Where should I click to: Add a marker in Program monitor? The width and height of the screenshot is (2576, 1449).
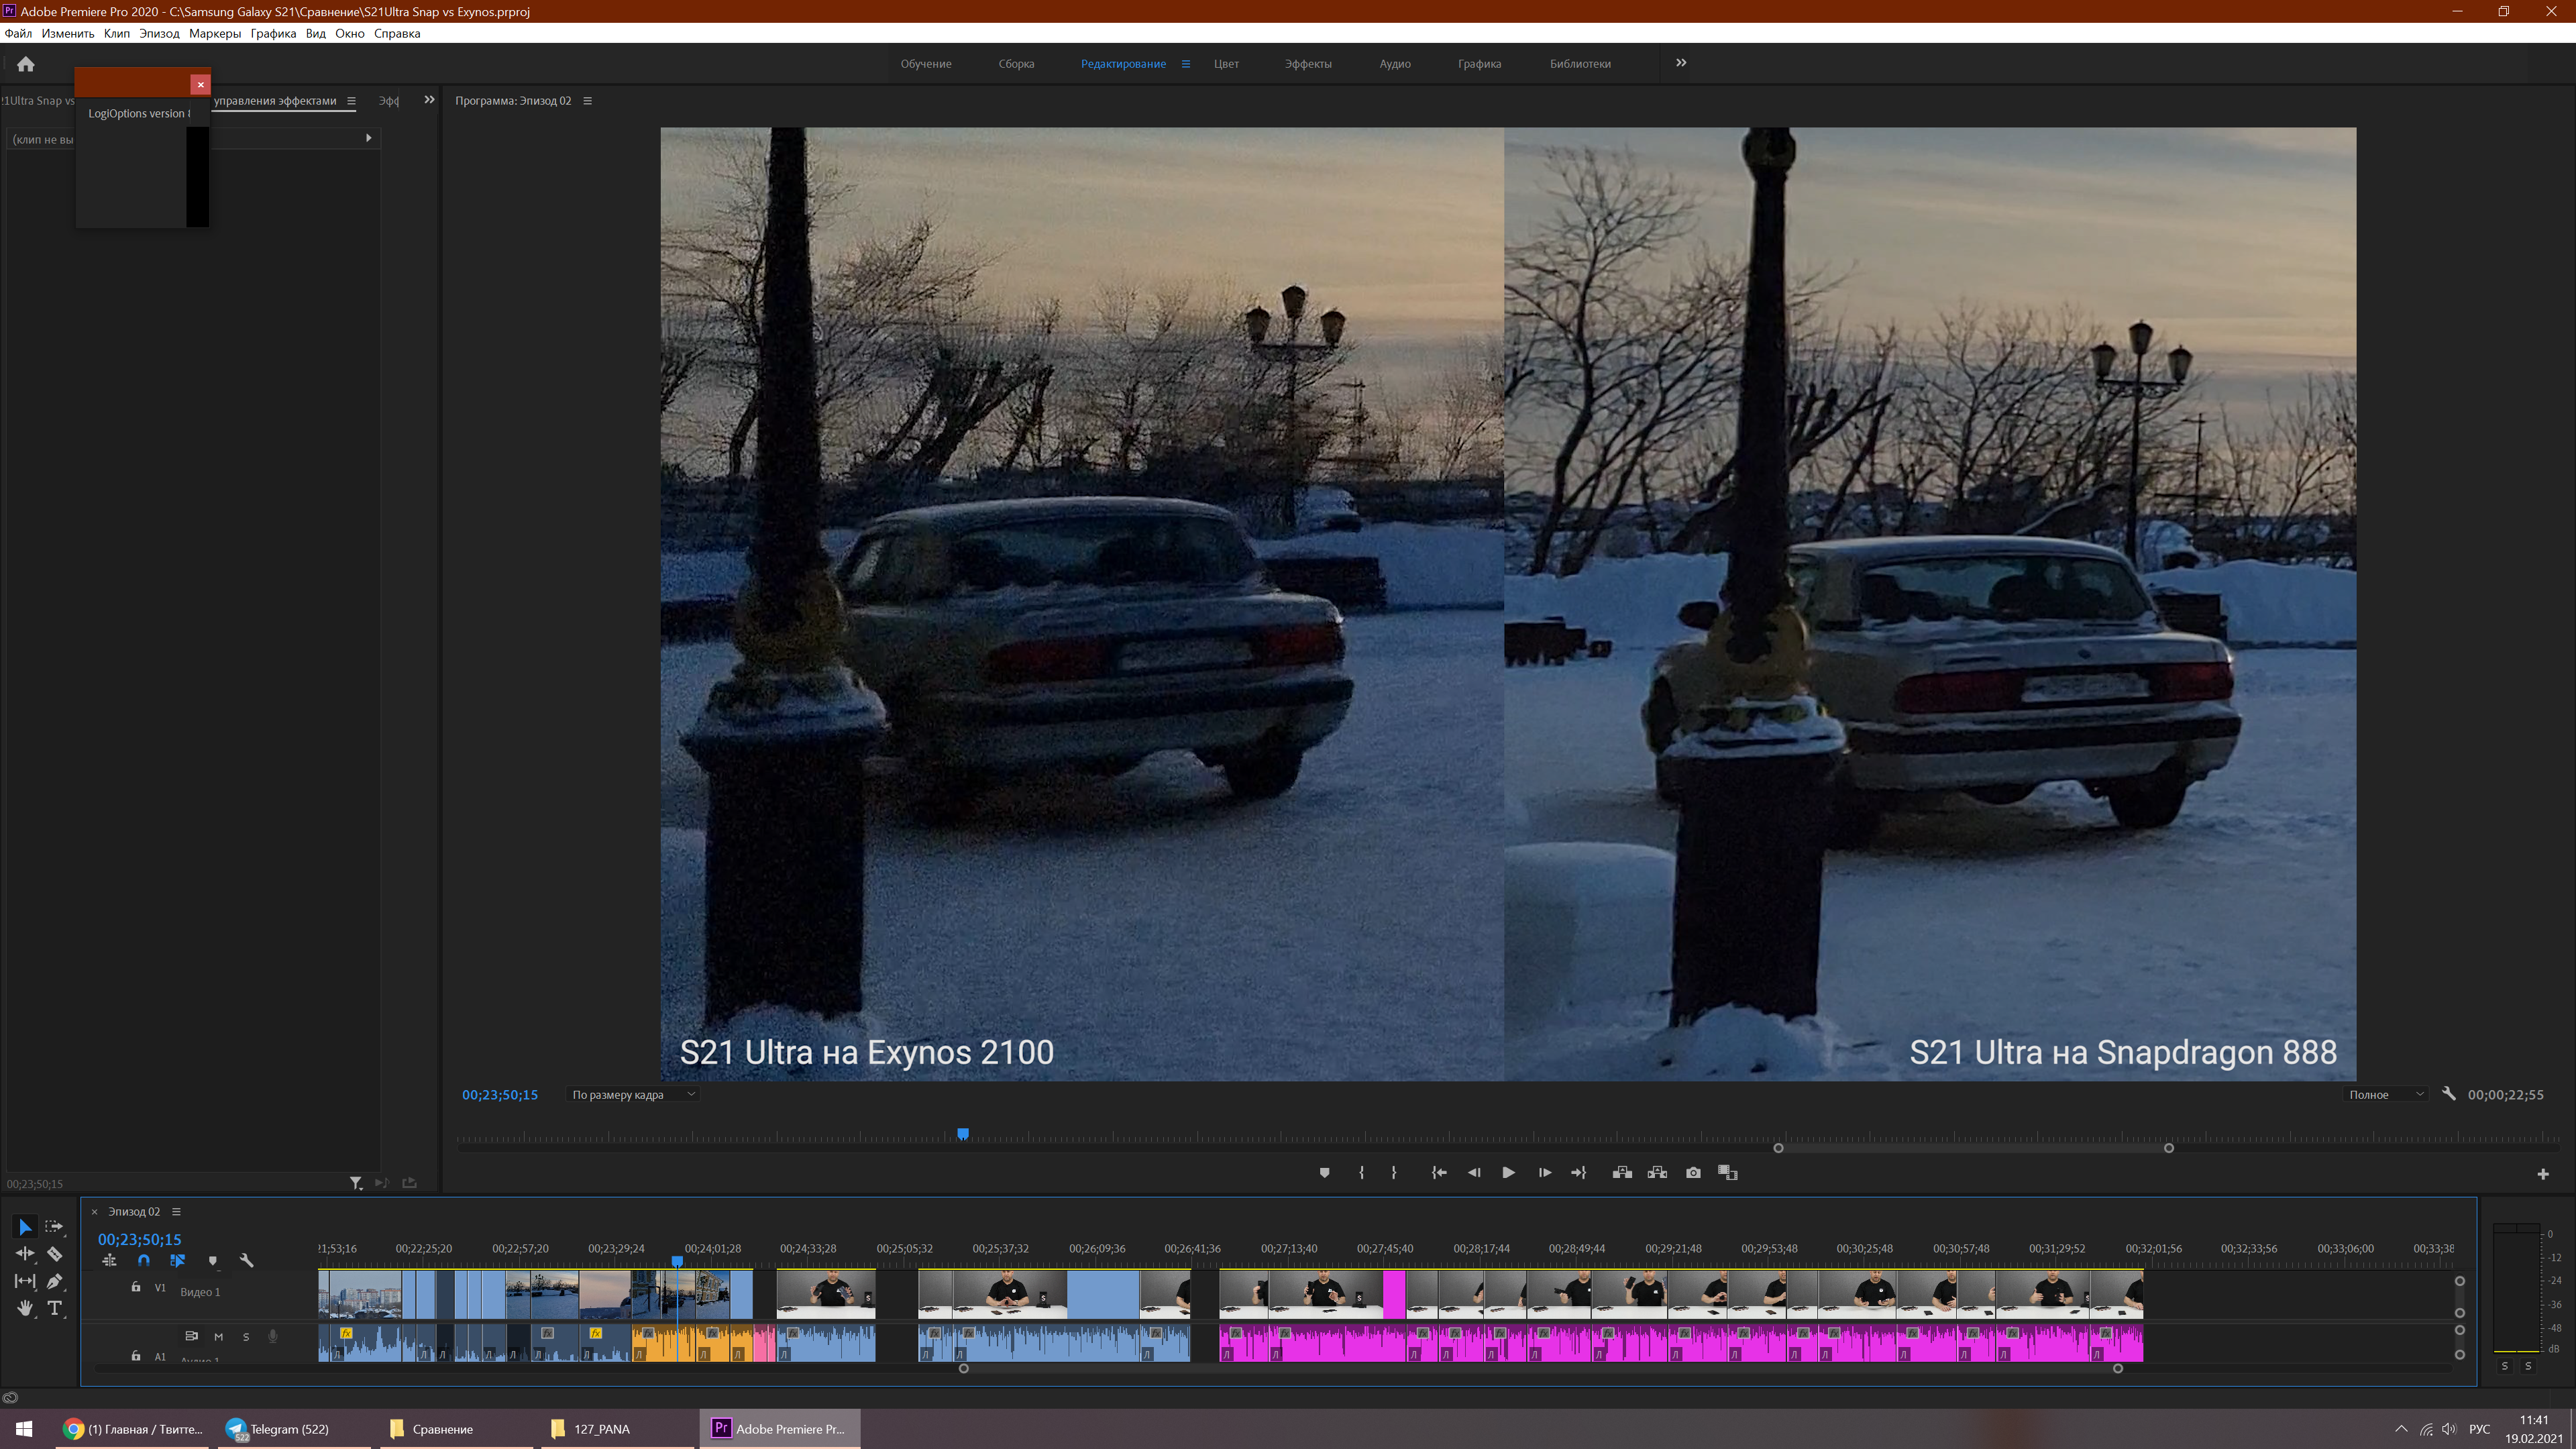tap(1324, 1173)
